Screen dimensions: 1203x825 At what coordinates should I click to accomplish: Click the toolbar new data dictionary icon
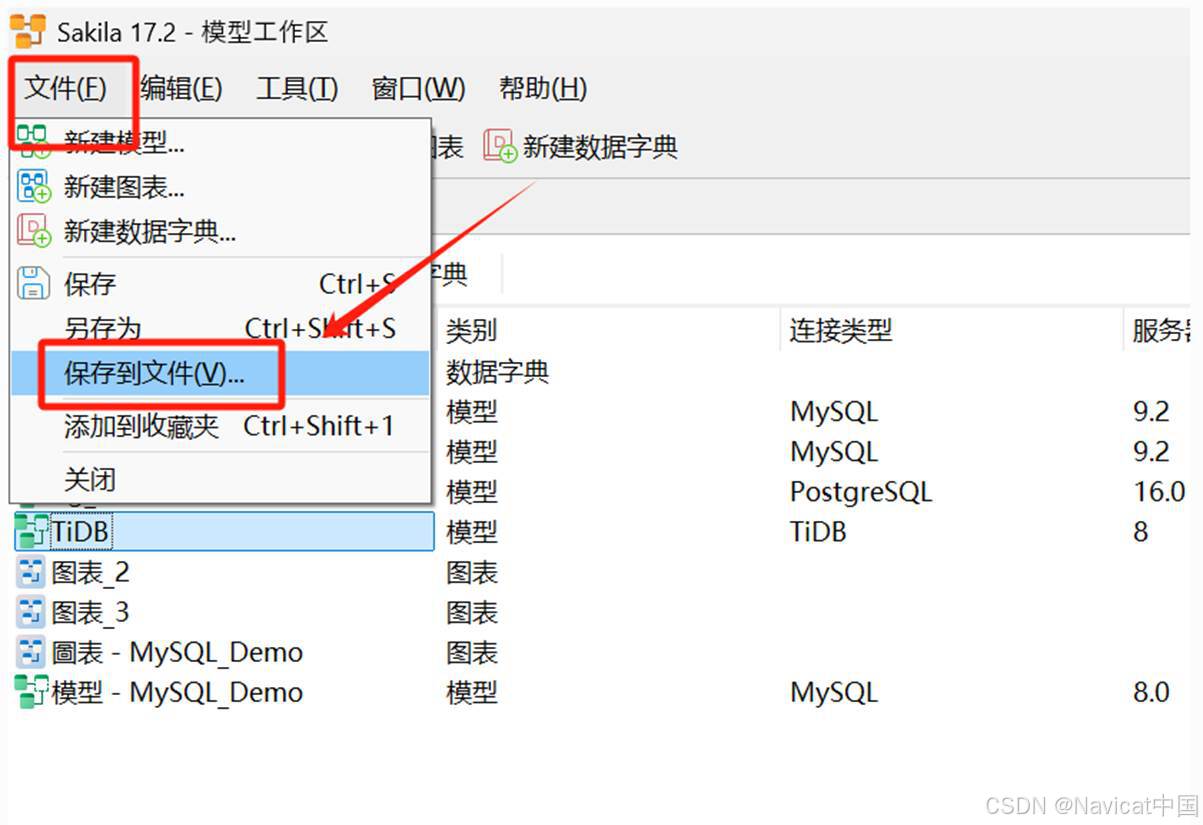click(500, 146)
